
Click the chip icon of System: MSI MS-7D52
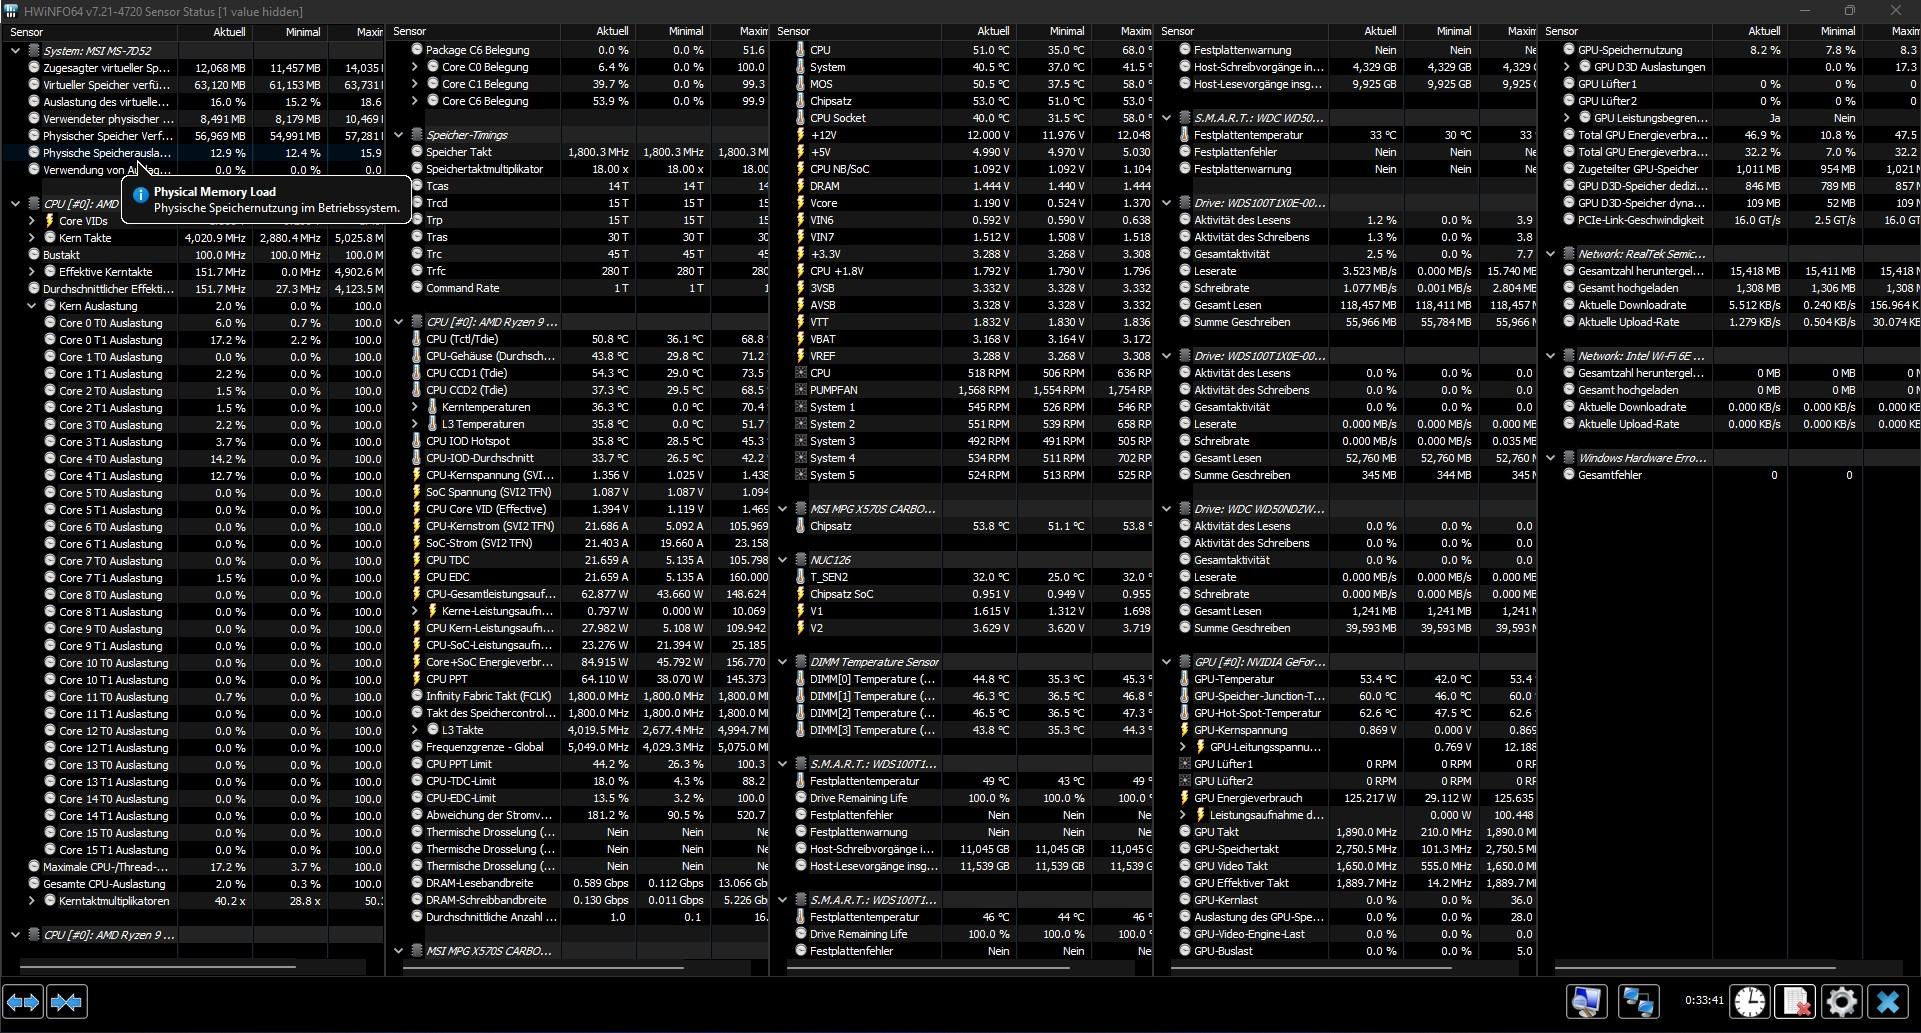point(33,50)
